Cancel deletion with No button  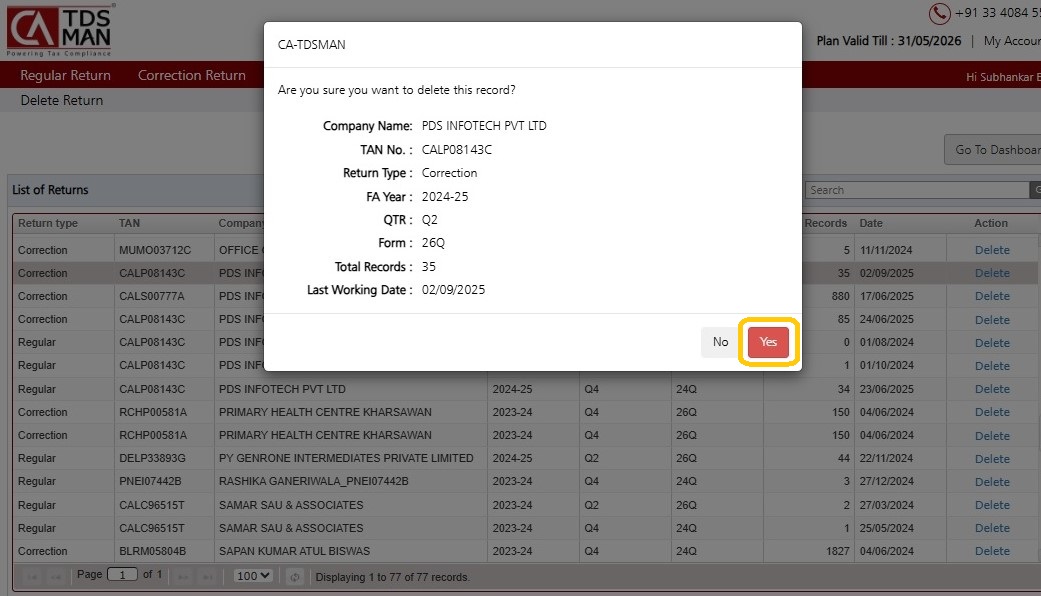[720, 342]
